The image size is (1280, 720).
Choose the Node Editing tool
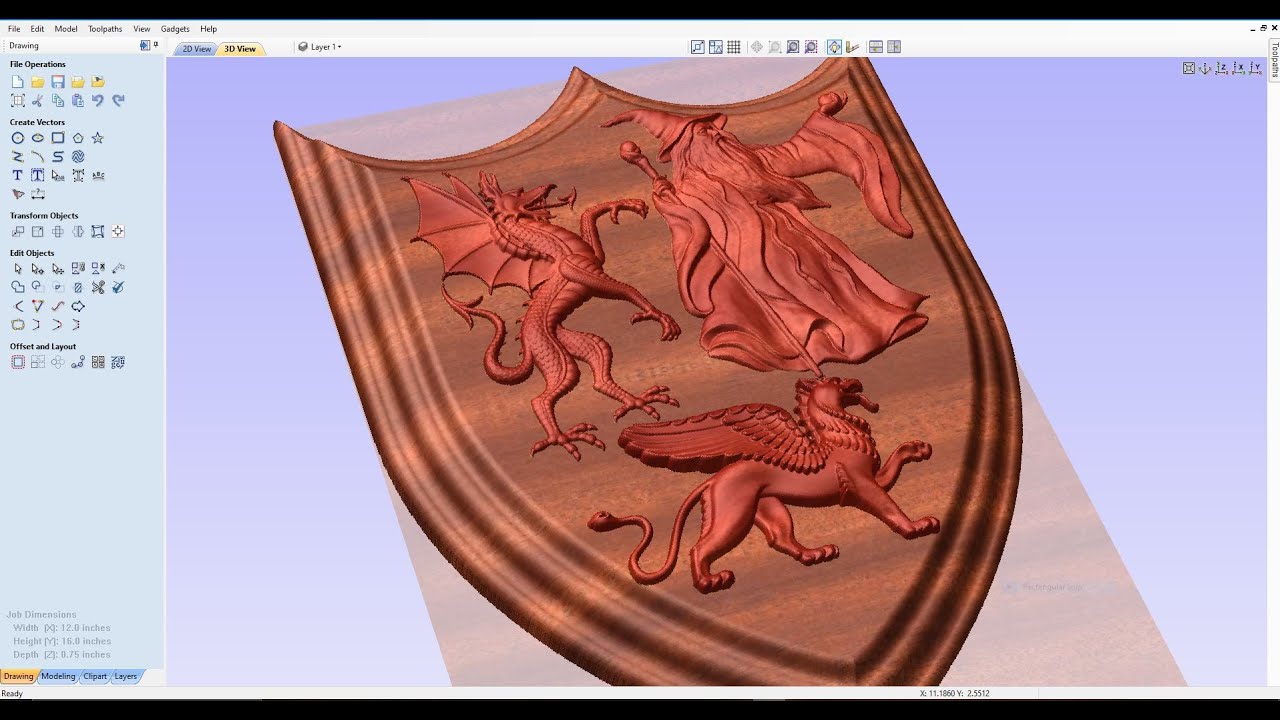tap(38, 268)
